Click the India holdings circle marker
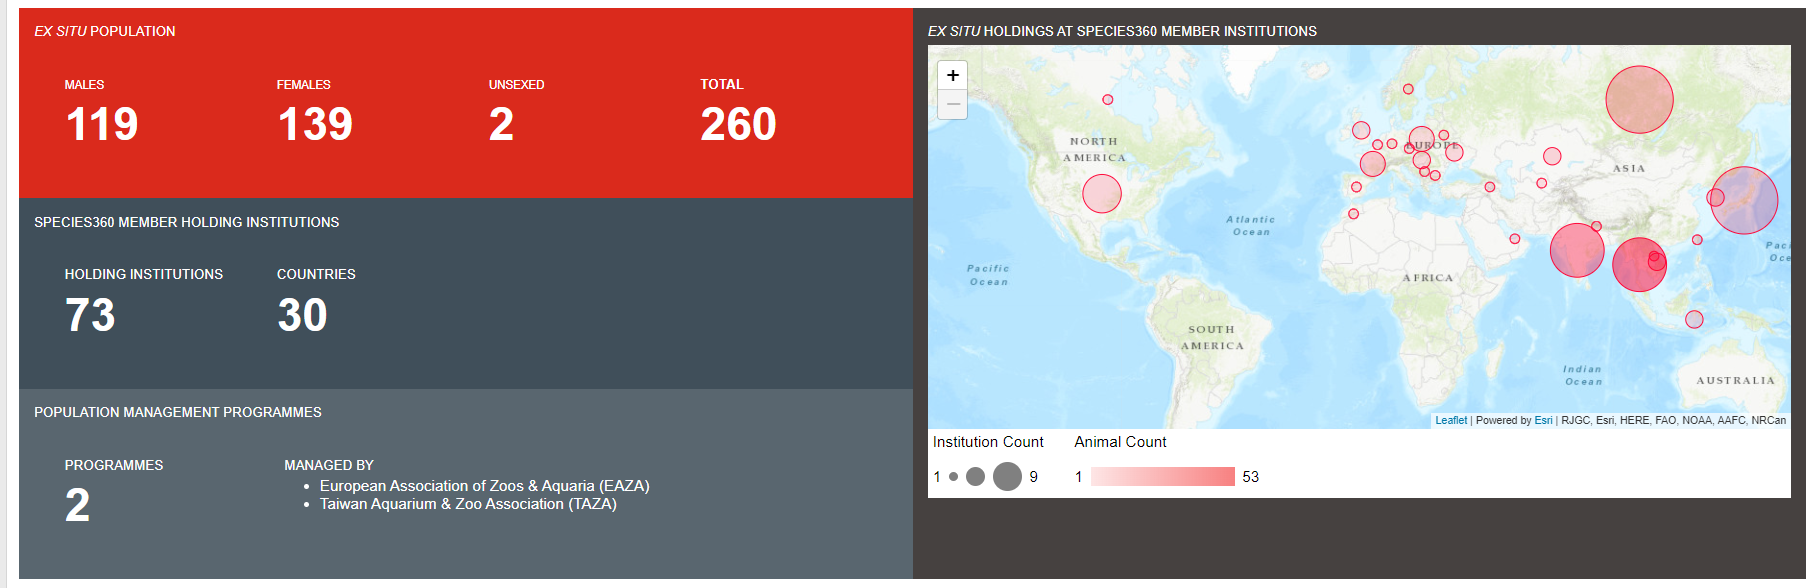 click(1577, 250)
